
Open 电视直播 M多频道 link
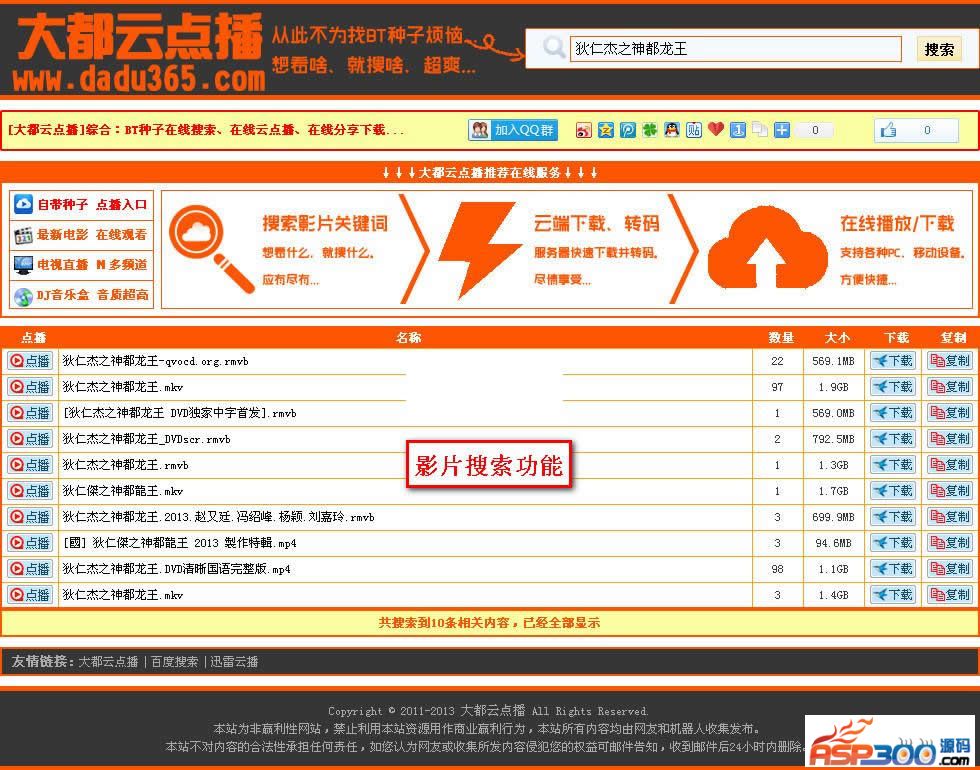pyautogui.click(x=92, y=264)
